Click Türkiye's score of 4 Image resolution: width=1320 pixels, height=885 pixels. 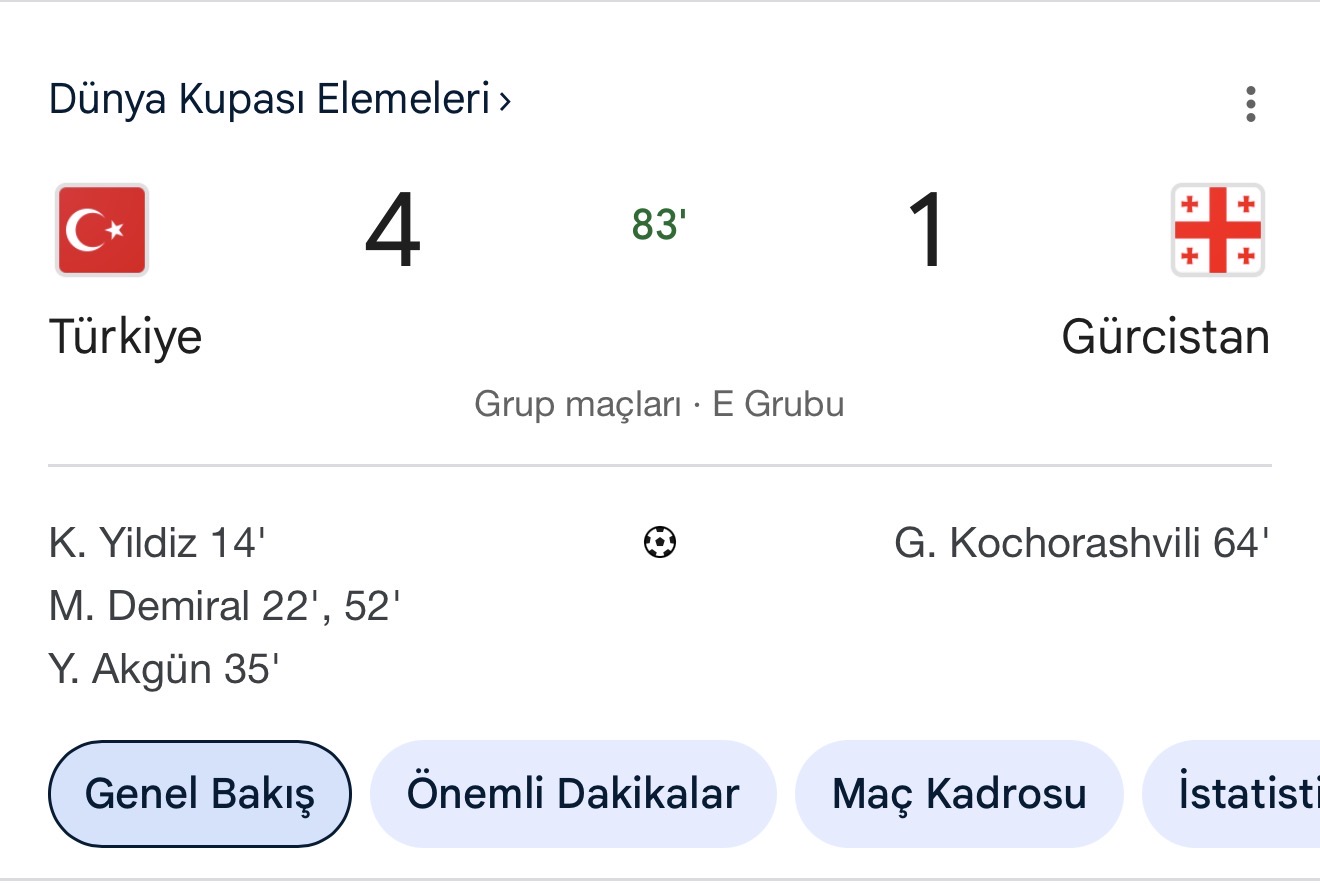392,232
